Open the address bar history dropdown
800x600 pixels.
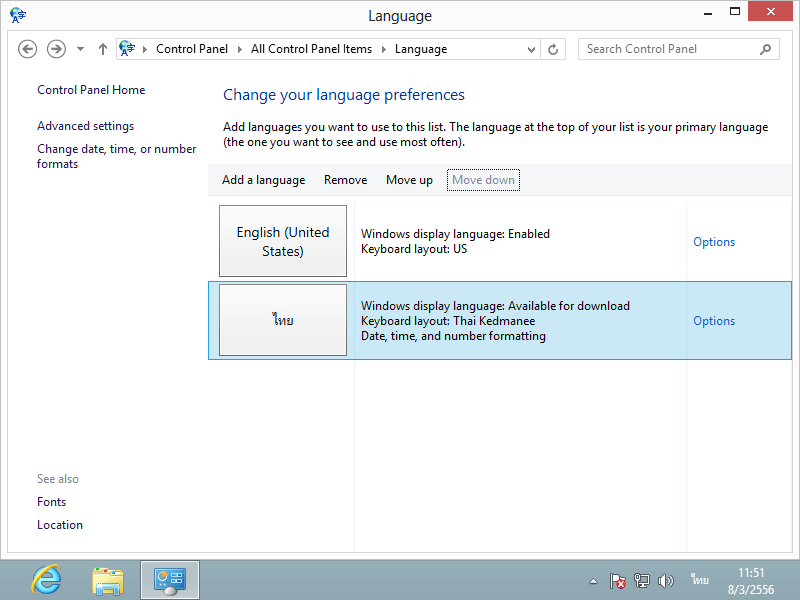click(531, 49)
